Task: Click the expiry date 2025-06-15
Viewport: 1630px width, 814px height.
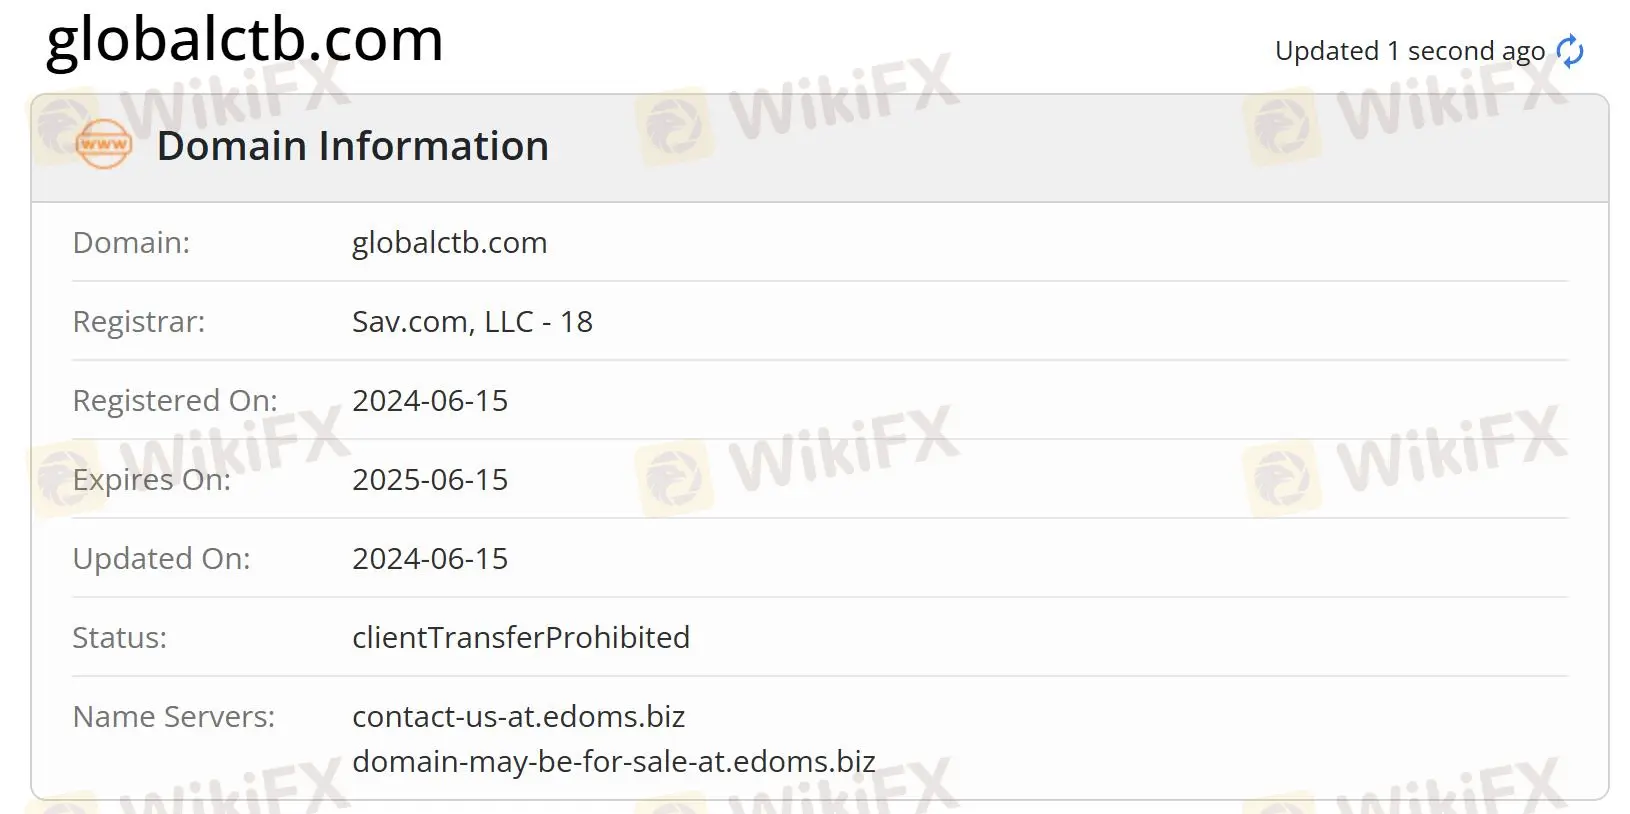Action: (430, 480)
